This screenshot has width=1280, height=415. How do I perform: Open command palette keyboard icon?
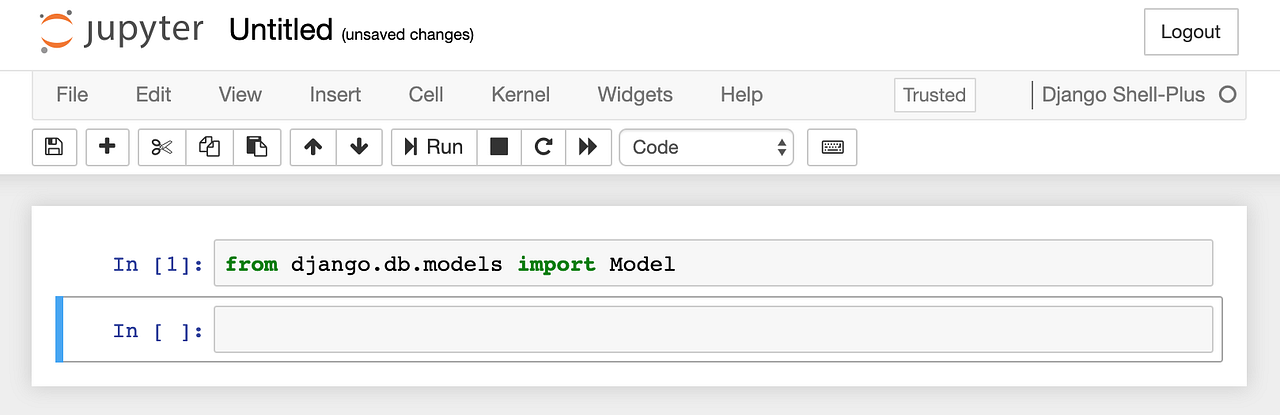832,147
